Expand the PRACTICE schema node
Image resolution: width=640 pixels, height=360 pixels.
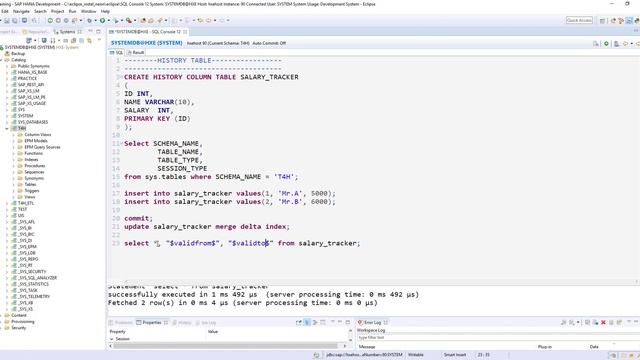[x=7, y=78]
